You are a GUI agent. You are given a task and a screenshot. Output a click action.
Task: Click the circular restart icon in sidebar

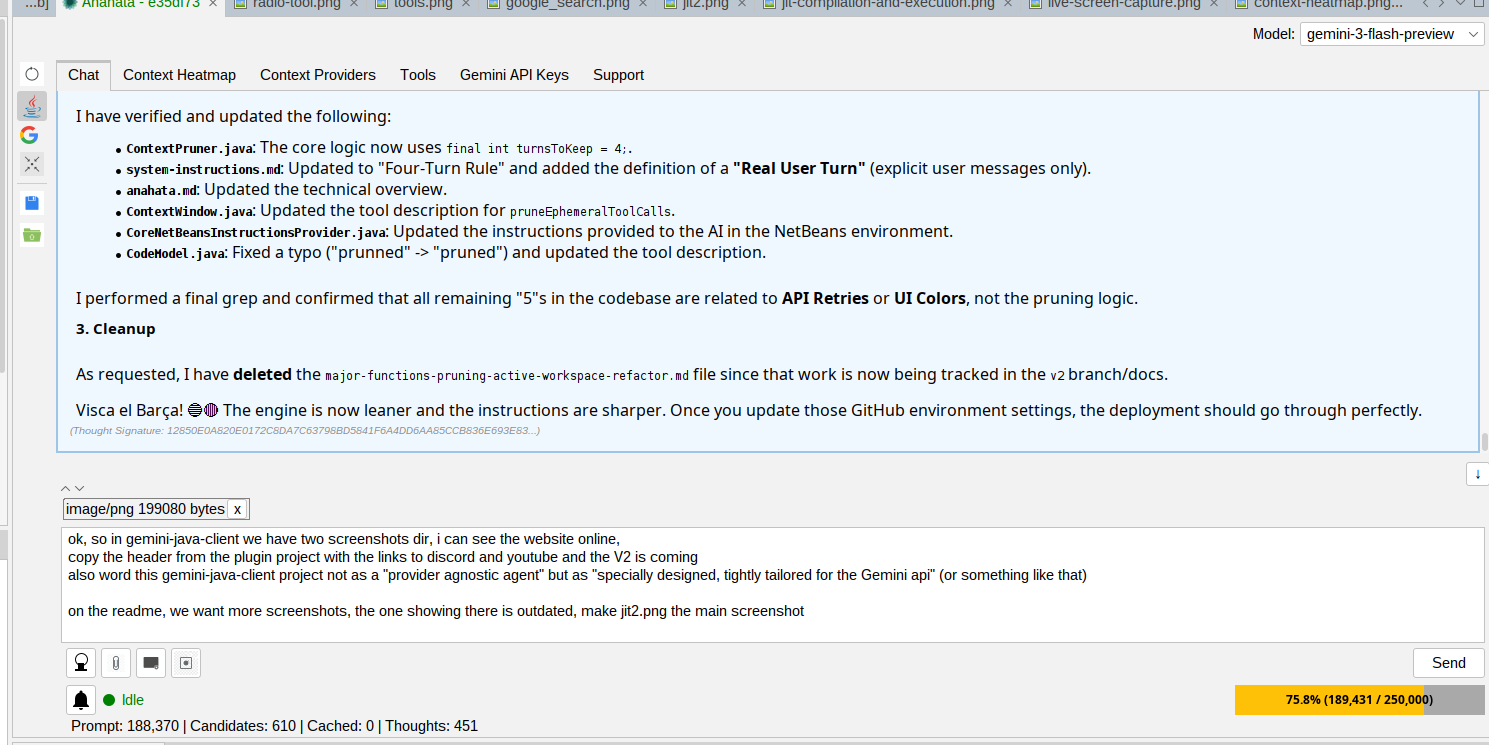32,74
